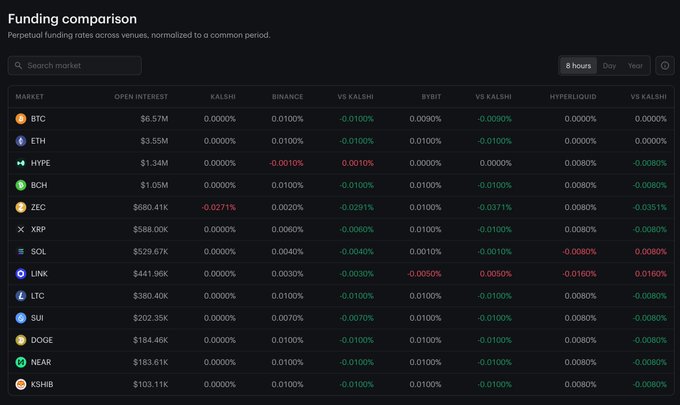The image size is (680, 405).
Task: Switch funding period to Day
Action: pos(609,65)
